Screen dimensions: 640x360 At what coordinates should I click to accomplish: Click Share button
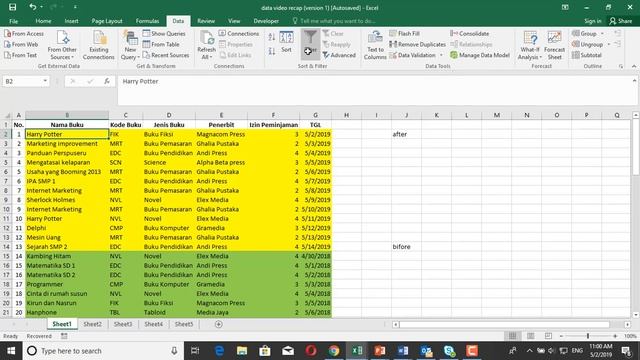[621, 21]
